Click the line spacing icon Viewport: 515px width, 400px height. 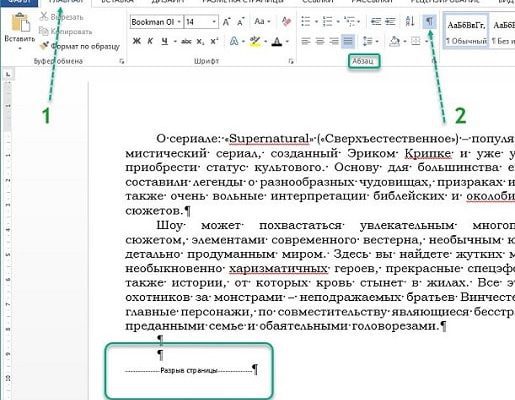pos(367,41)
